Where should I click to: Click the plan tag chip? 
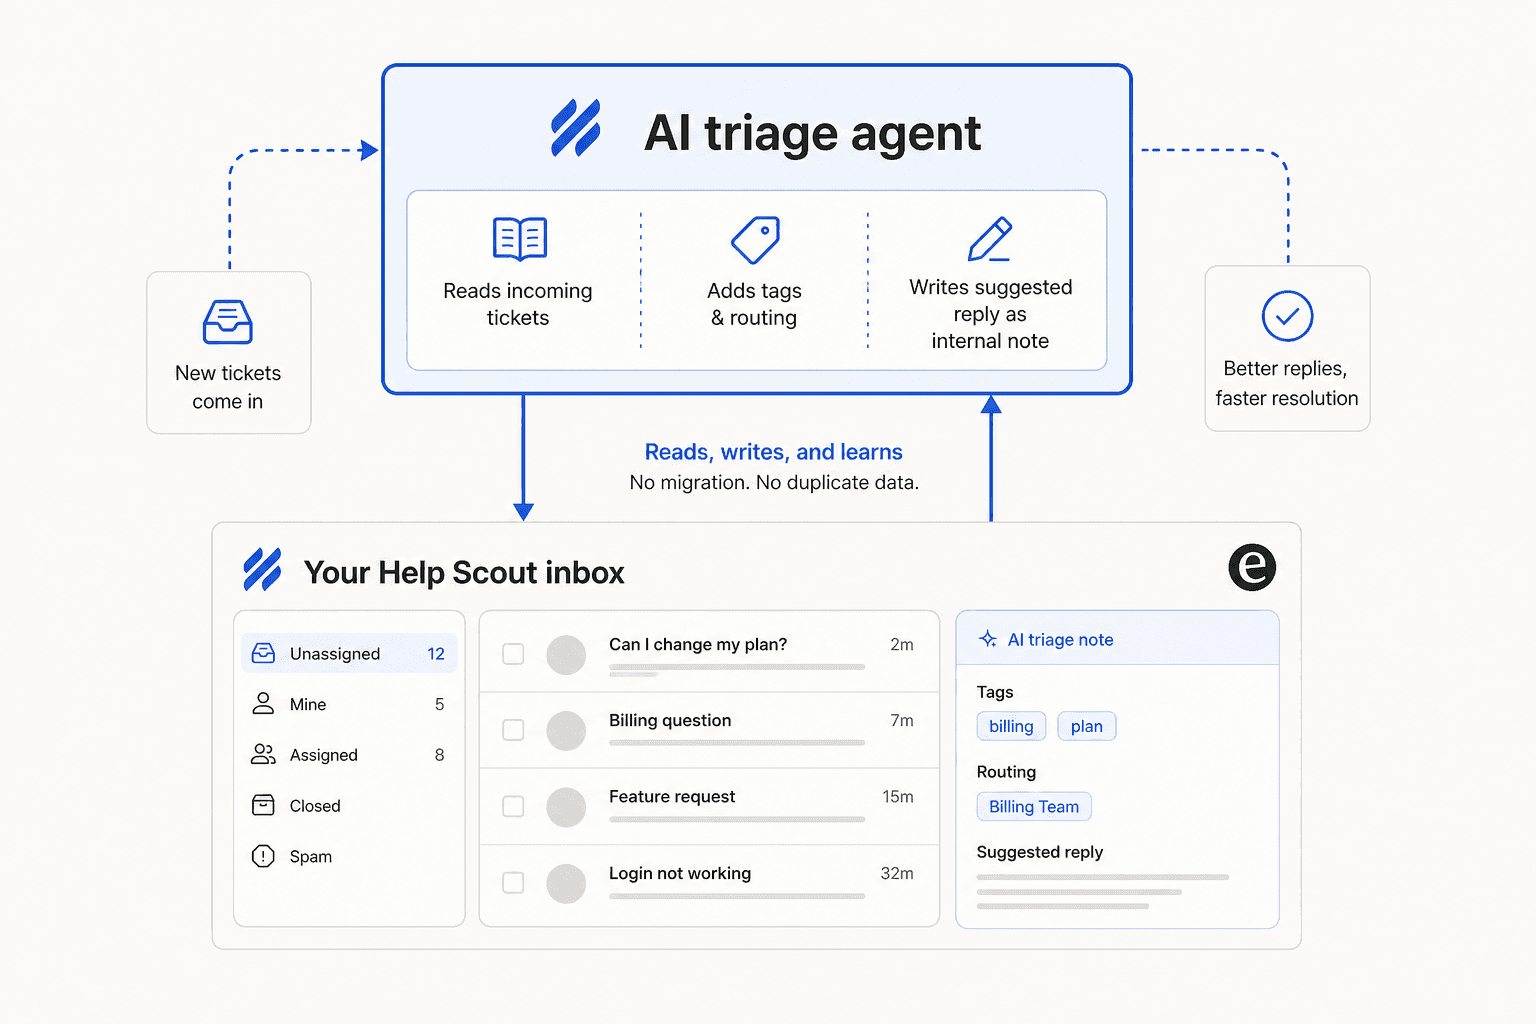click(1086, 726)
